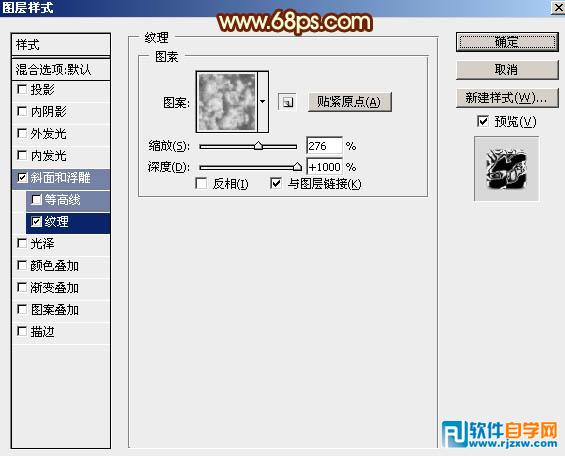Click 贴紧原点 snap to origin button
565x456 pixels.
350,102
